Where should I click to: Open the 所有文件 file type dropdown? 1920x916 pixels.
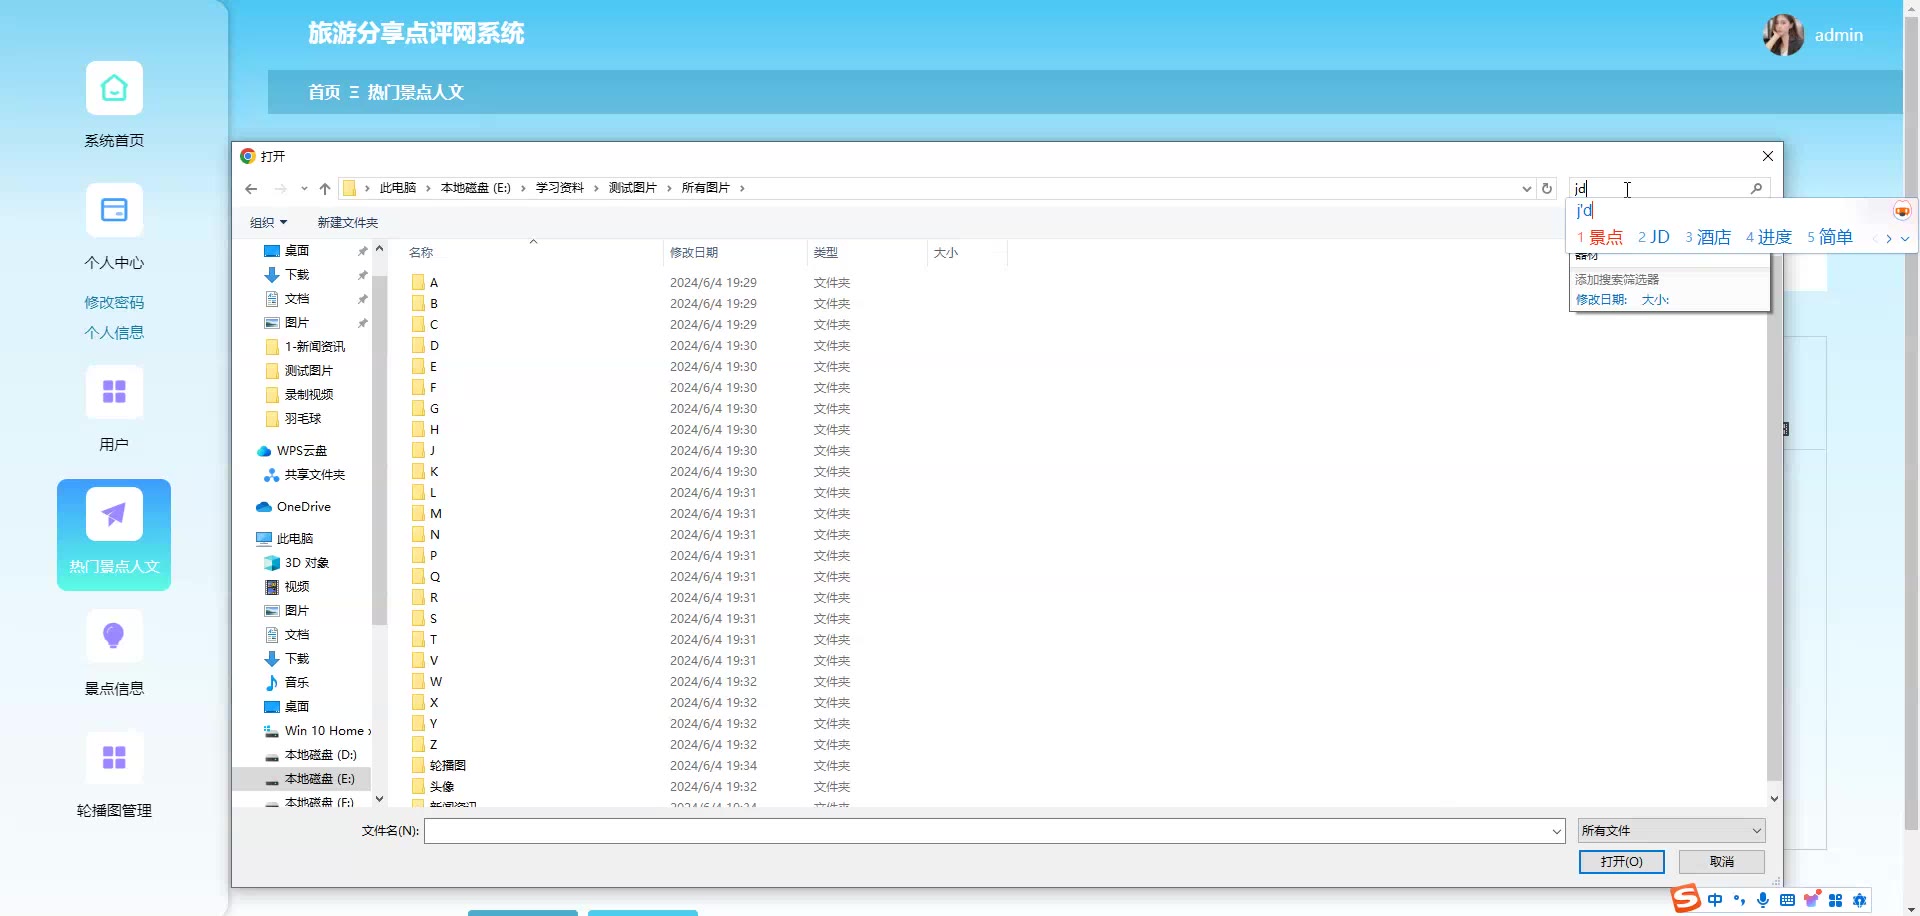[1671, 831]
